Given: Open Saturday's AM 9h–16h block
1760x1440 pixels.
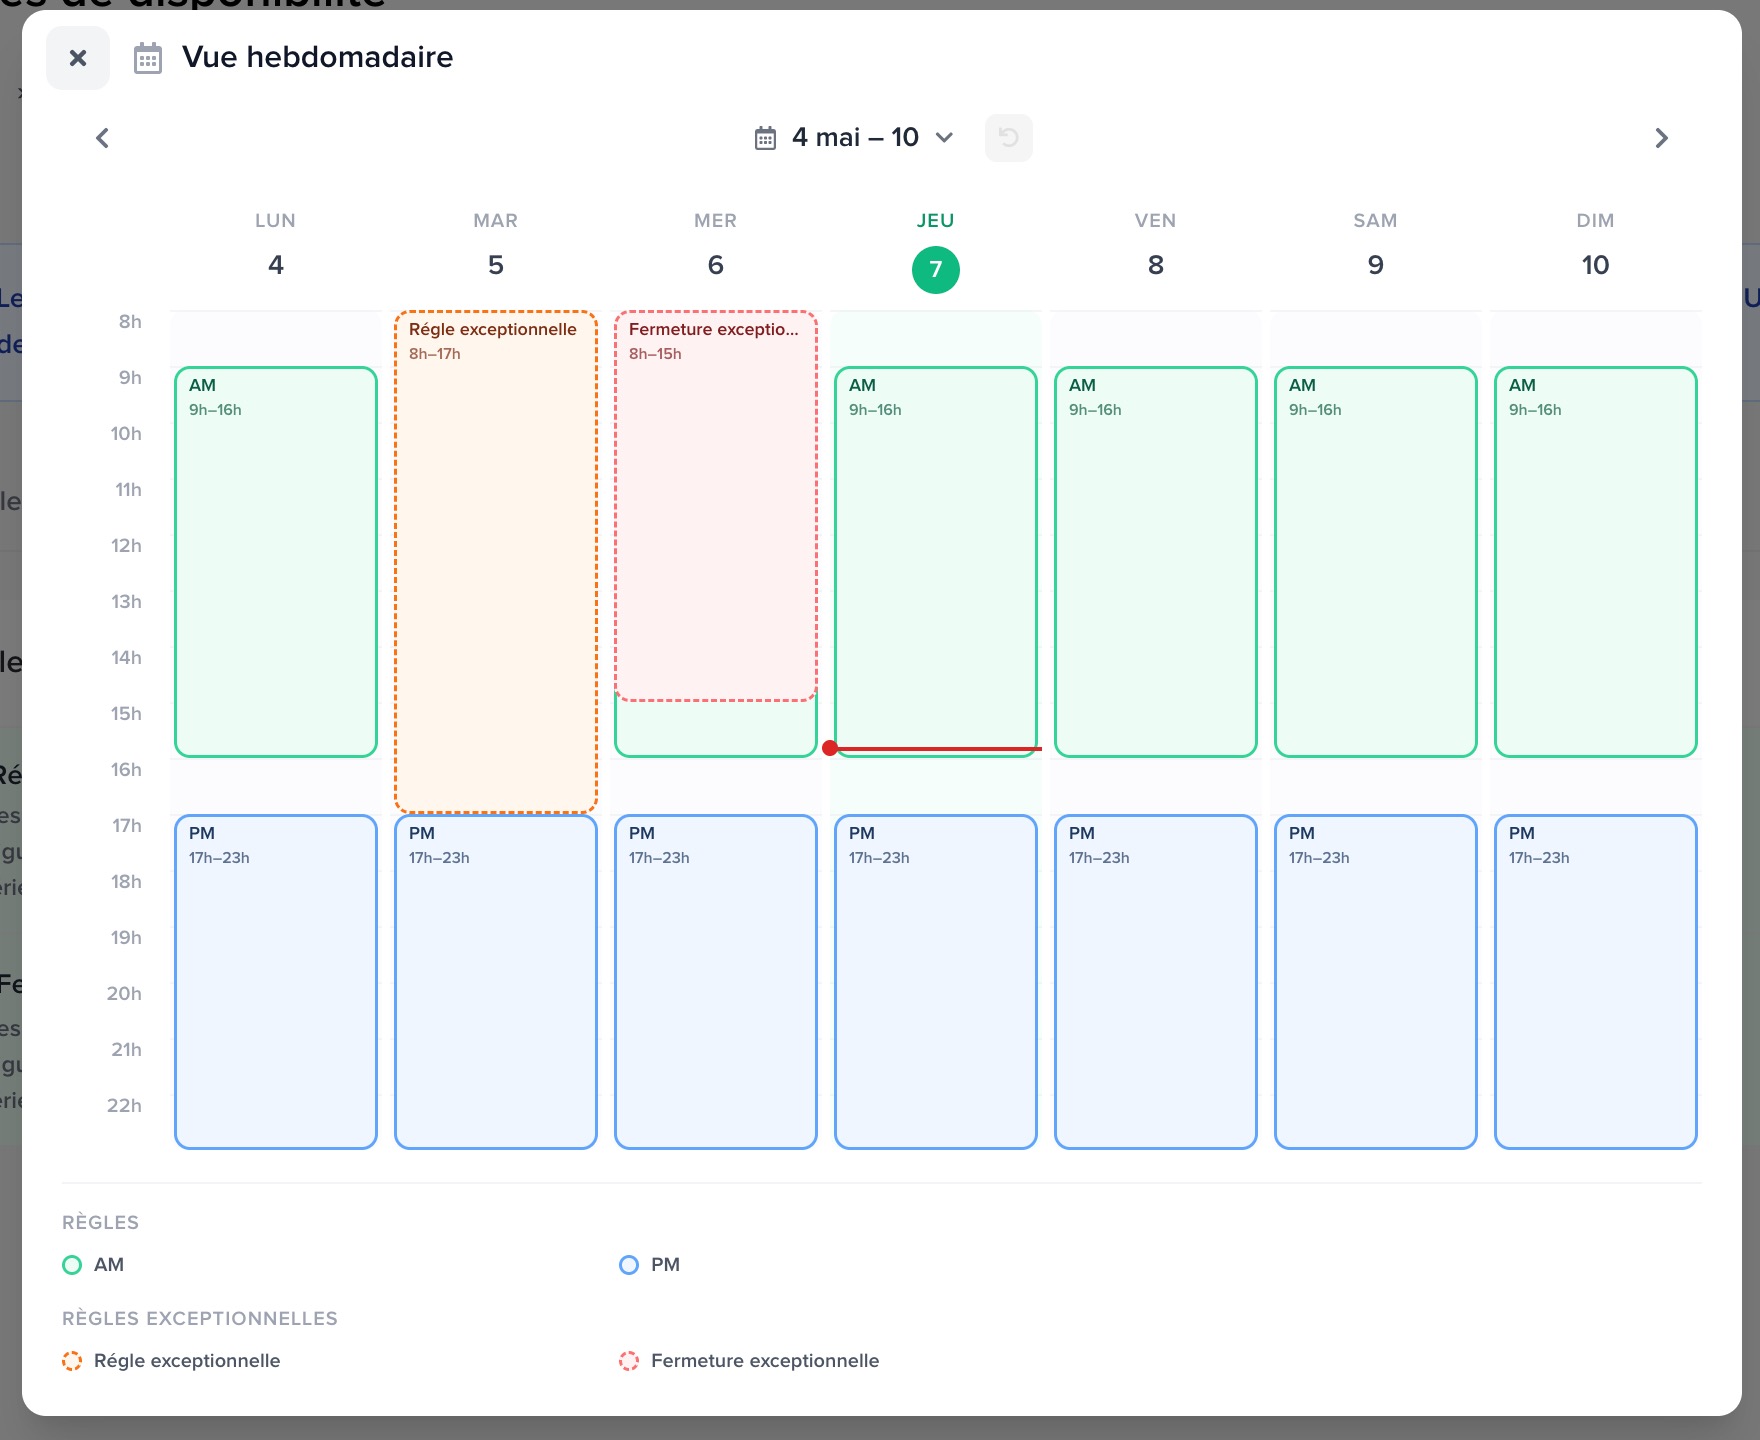Looking at the screenshot, I should [x=1376, y=562].
